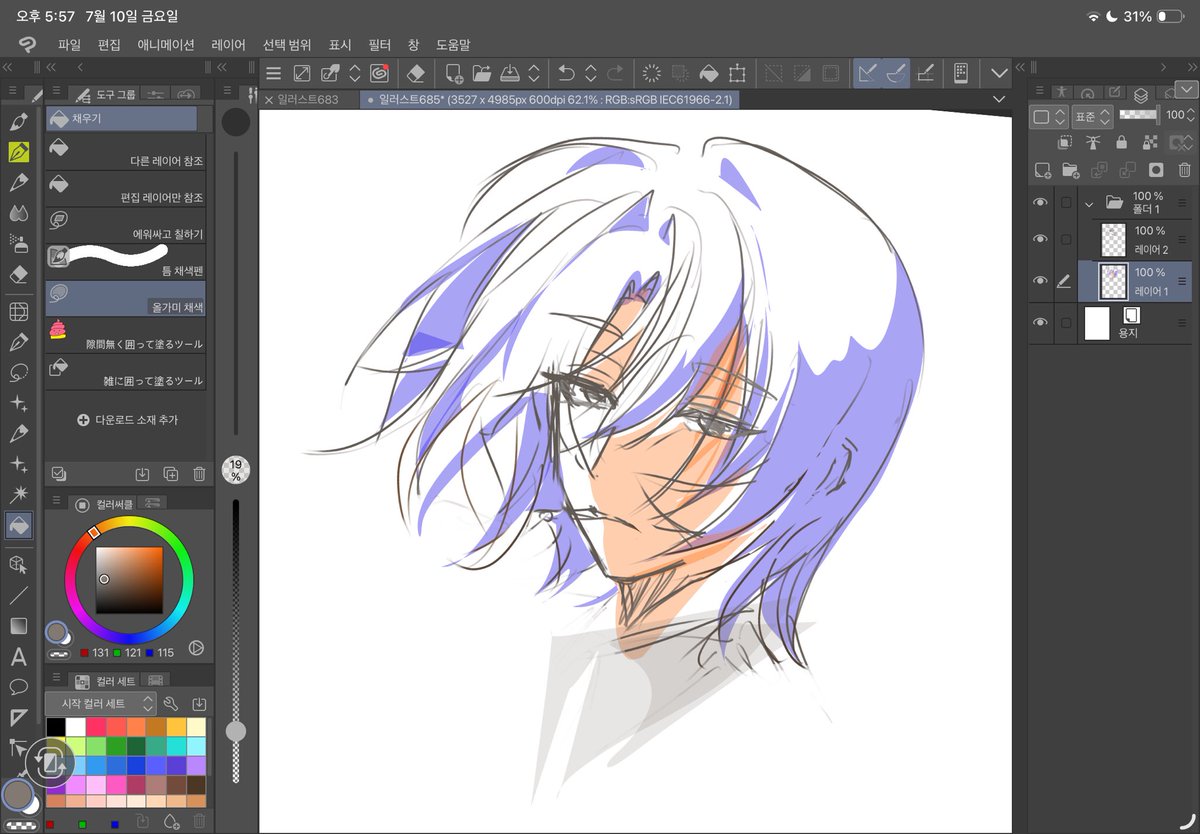Open the 시작 컬러 세트 color set dropdown

[x=101, y=703]
